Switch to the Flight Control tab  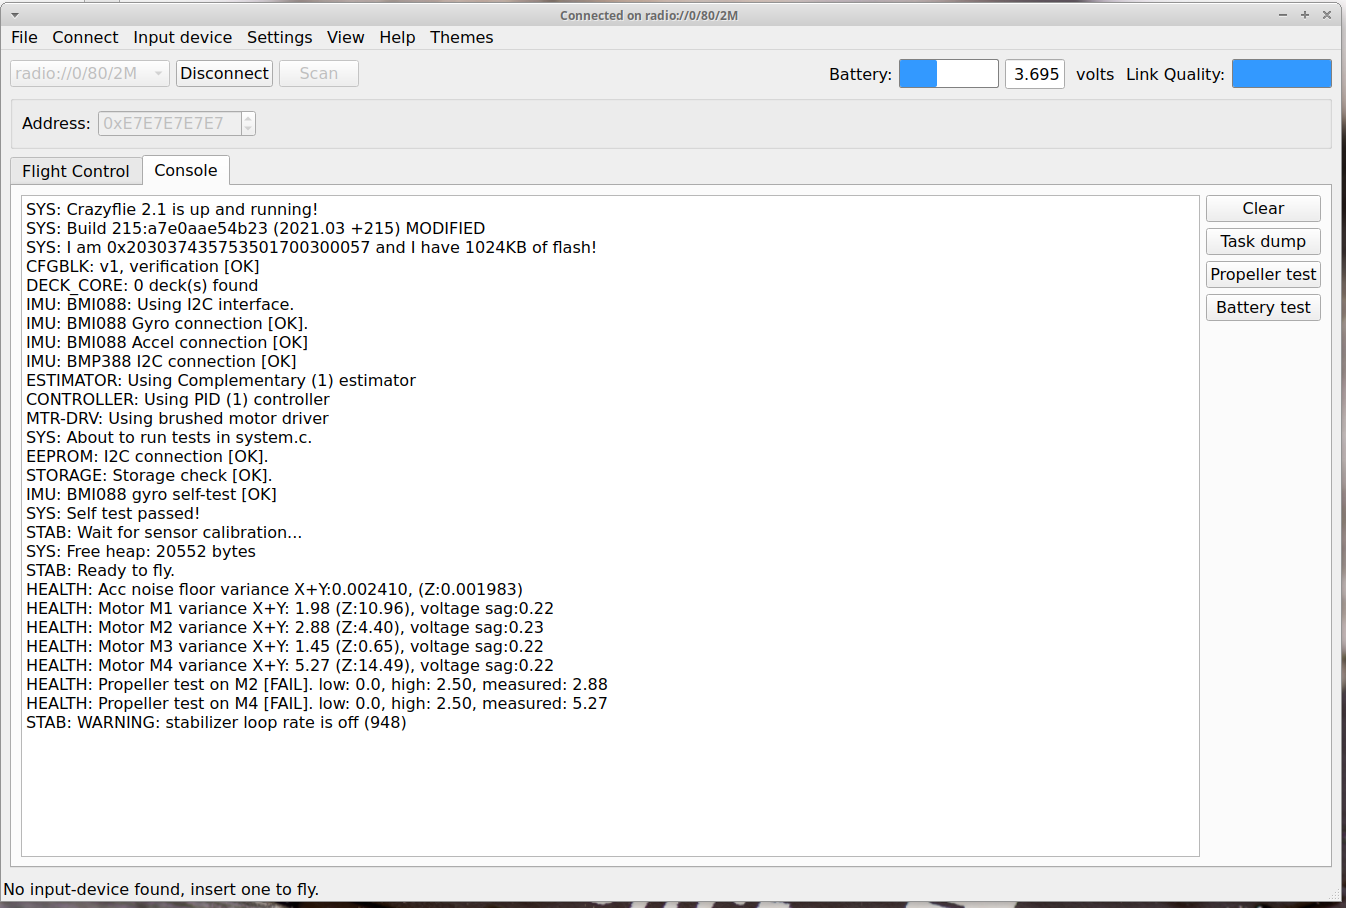76,171
